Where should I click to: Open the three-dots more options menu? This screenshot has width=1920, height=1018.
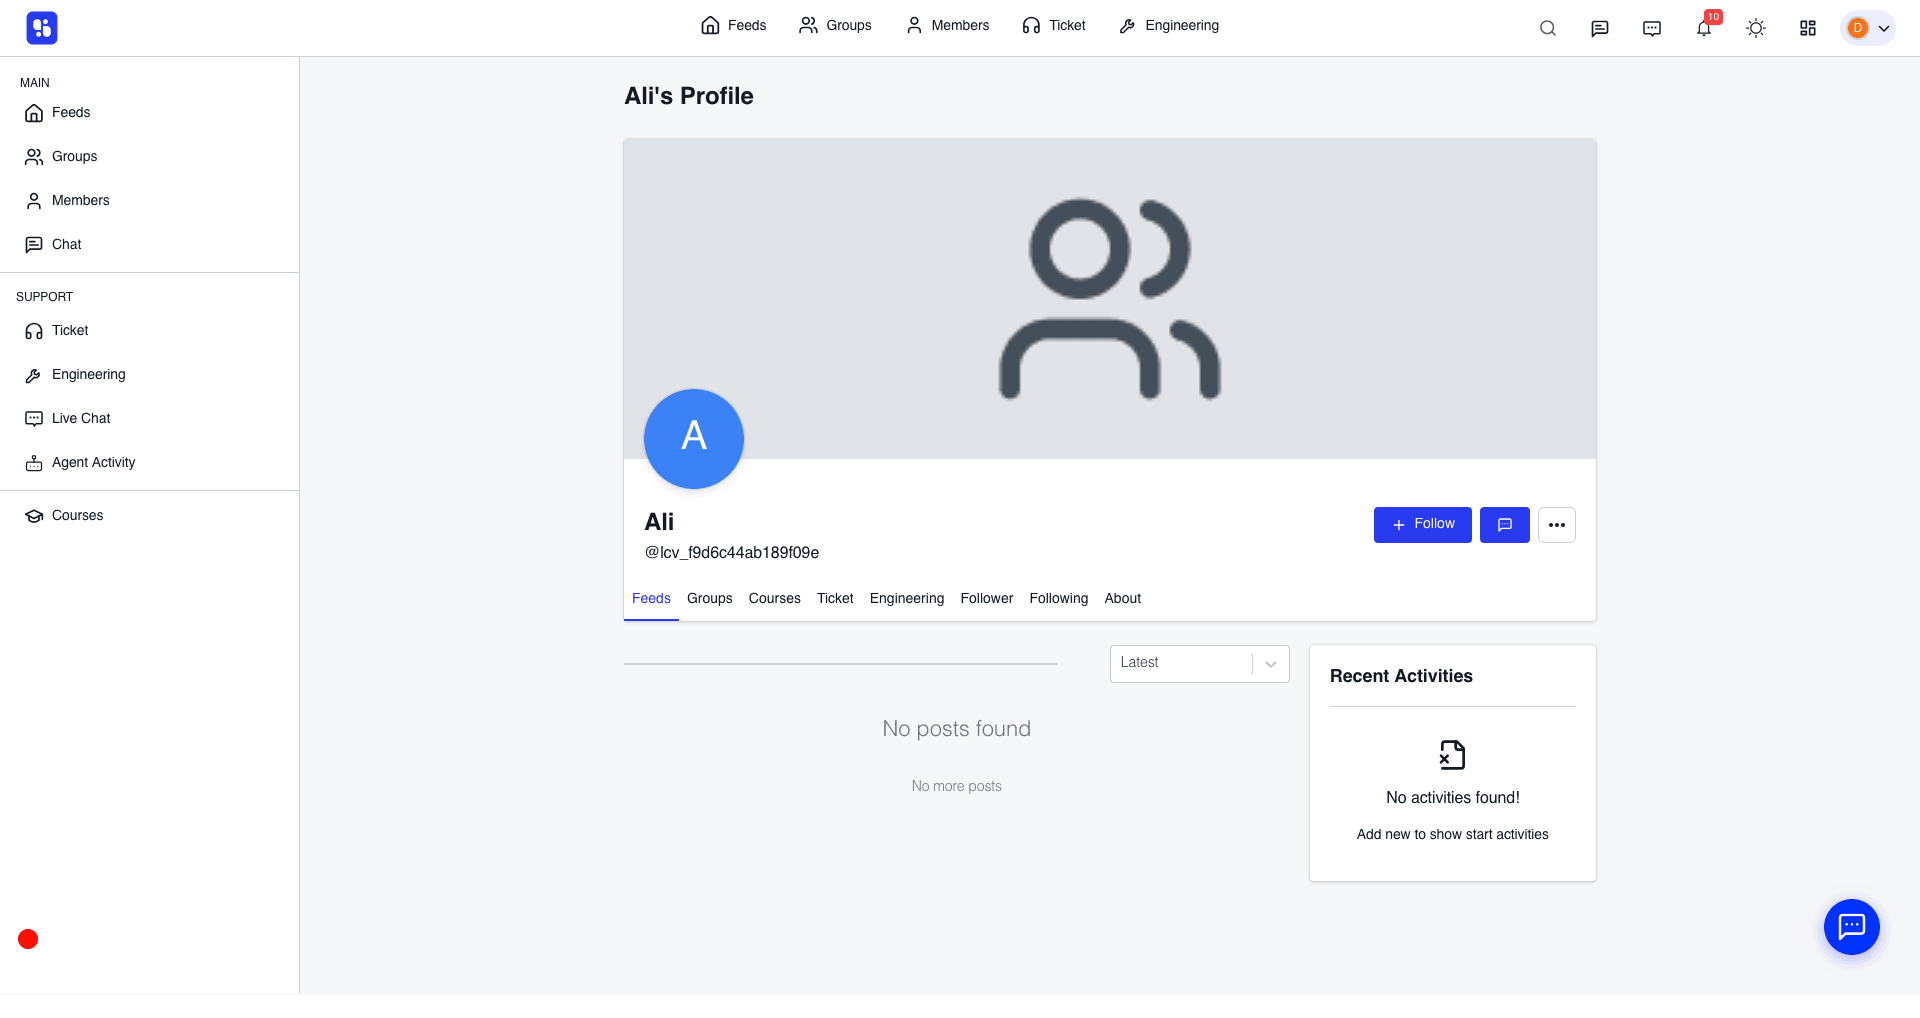pyautogui.click(x=1556, y=524)
